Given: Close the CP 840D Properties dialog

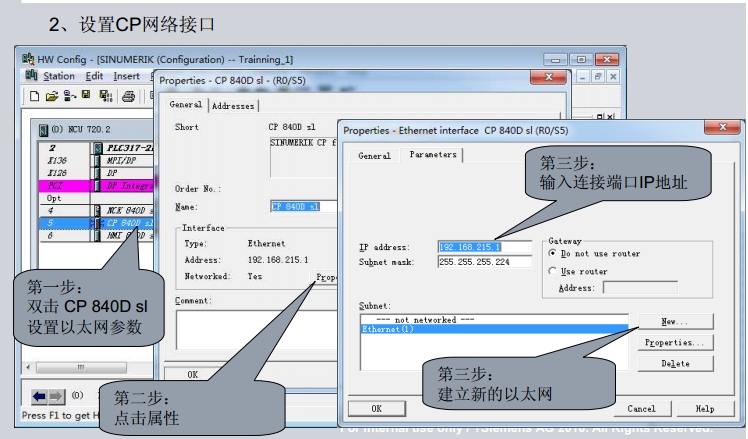Looking at the screenshot, I should point(549,77).
